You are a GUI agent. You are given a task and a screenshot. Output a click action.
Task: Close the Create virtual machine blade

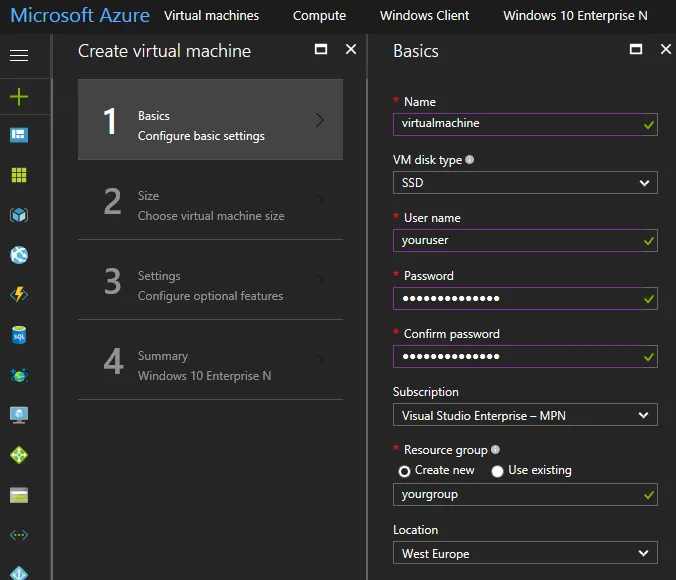point(351,49)
